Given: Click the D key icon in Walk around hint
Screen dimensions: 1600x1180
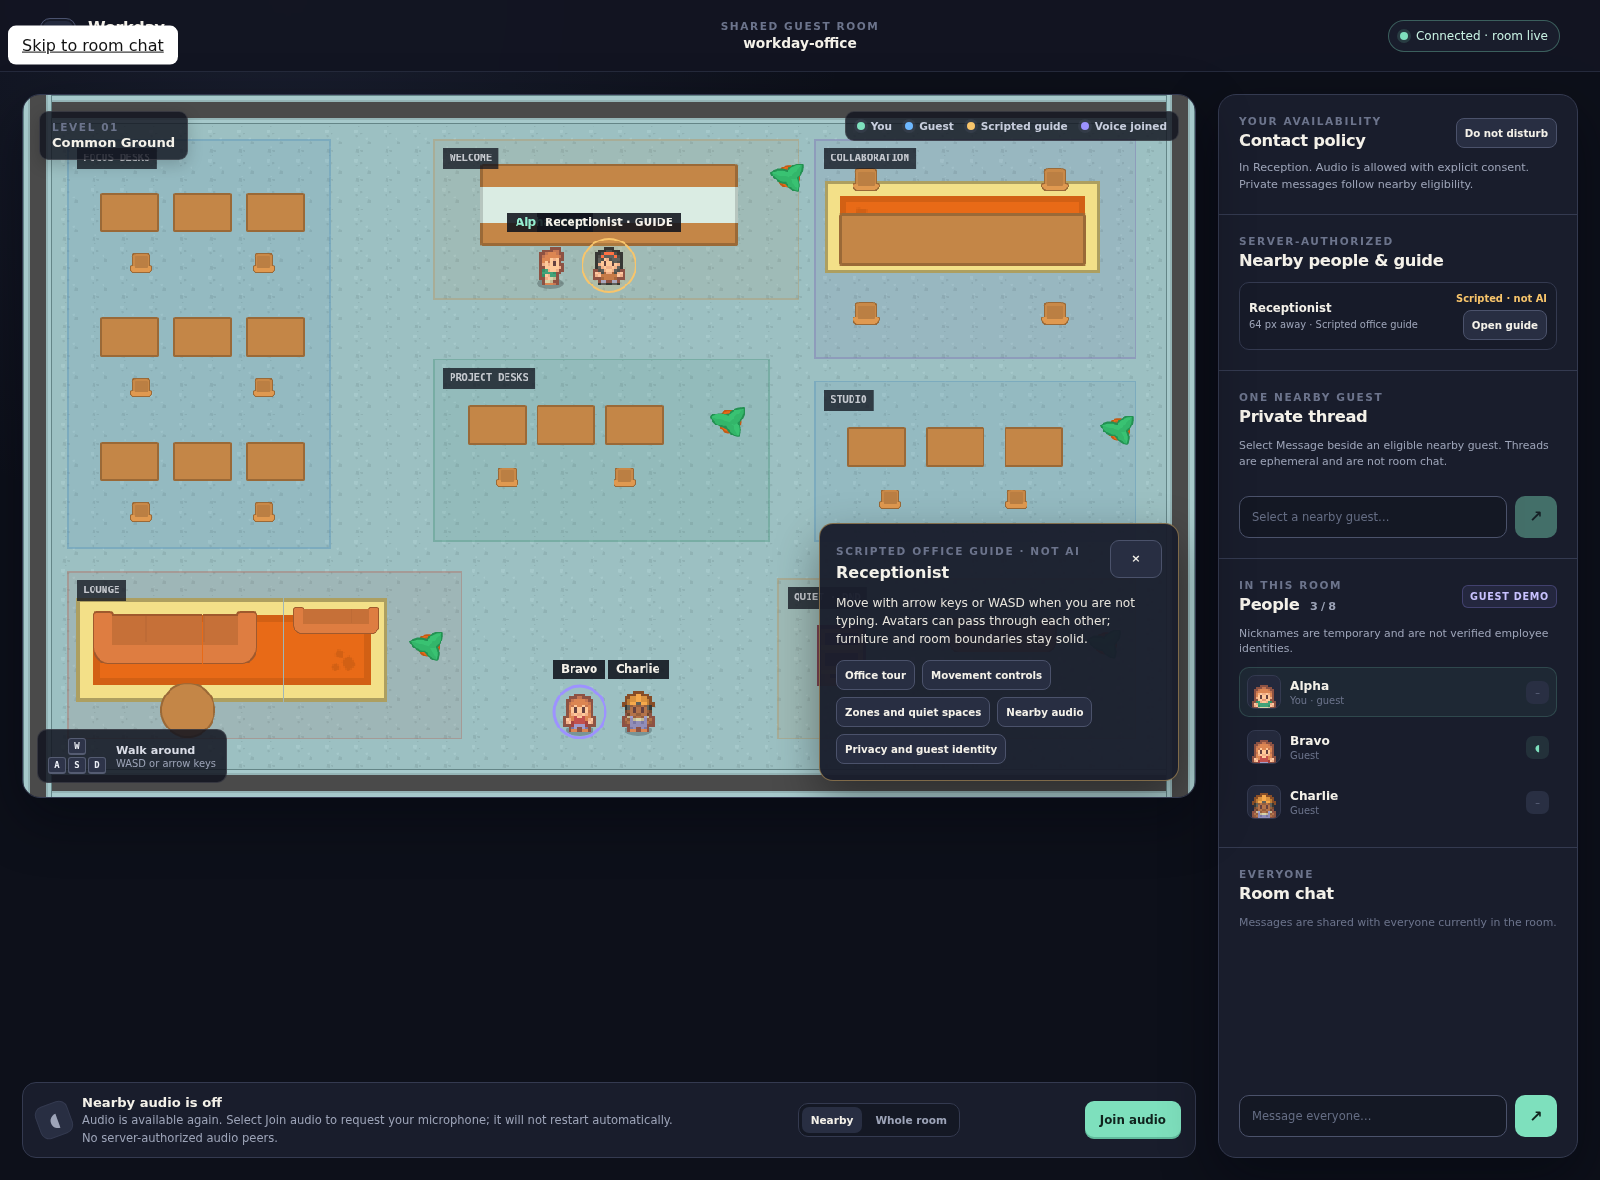Looking at the screenshot, I should [x=97, y=765].
